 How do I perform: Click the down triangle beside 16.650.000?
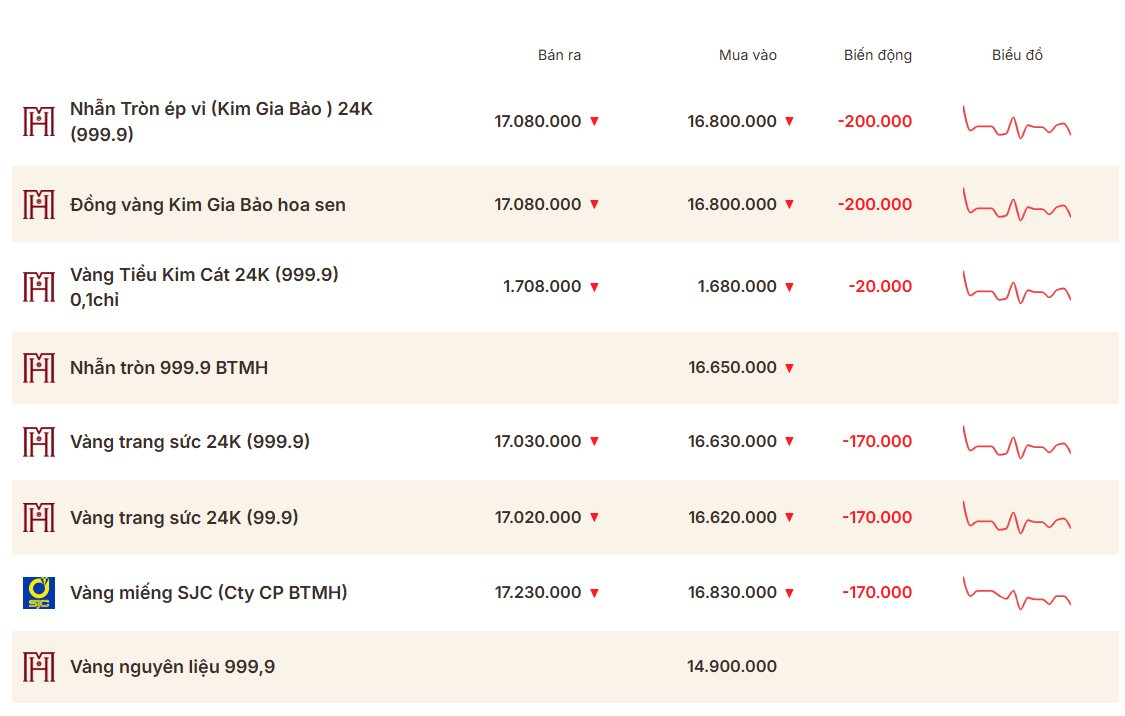coord(790,367)
